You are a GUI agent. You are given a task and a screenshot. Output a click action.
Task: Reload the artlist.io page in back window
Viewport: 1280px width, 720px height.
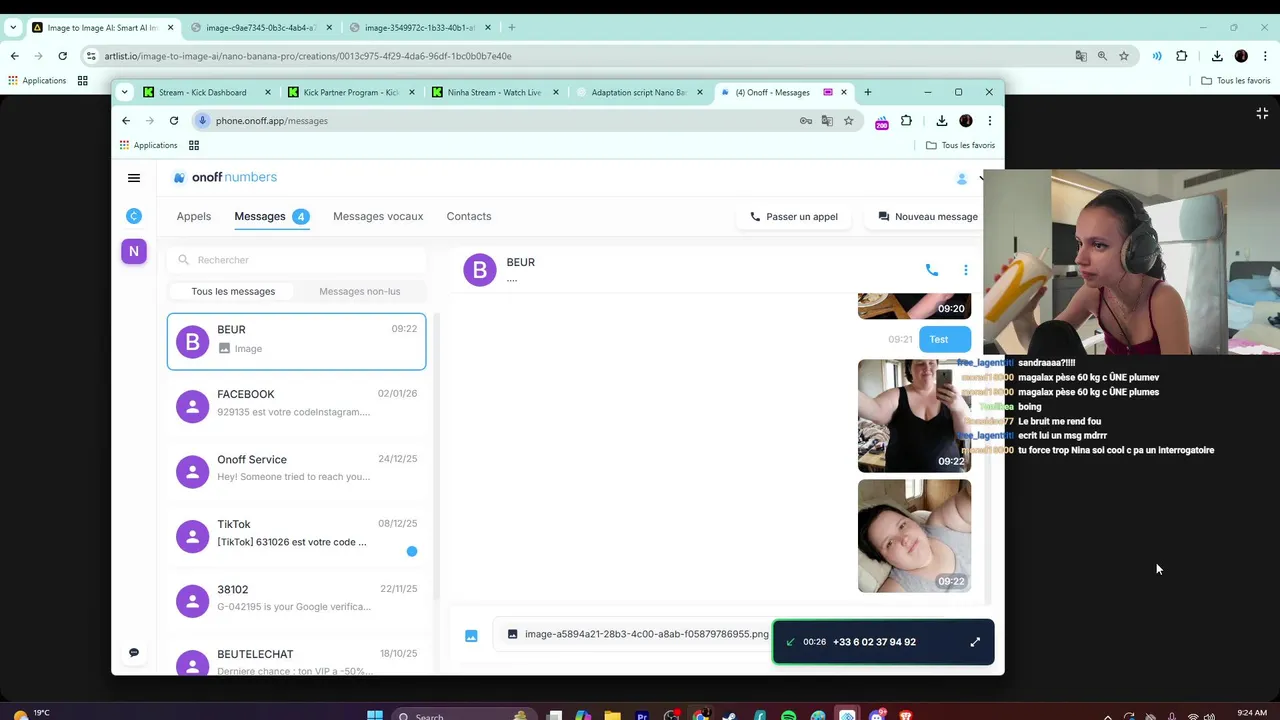click(x=62, y=56)
